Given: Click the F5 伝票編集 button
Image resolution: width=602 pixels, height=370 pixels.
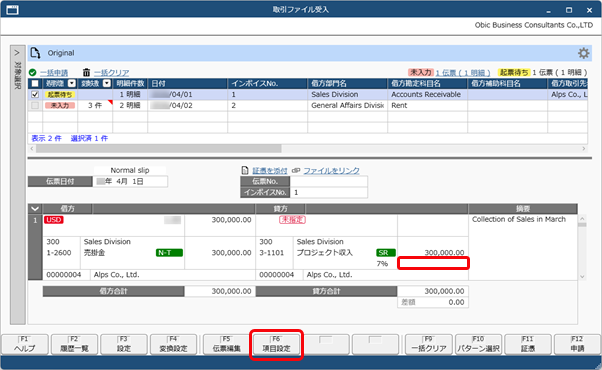Looking at the screenshot, I should pyautogui.click(x=227, y=344).
